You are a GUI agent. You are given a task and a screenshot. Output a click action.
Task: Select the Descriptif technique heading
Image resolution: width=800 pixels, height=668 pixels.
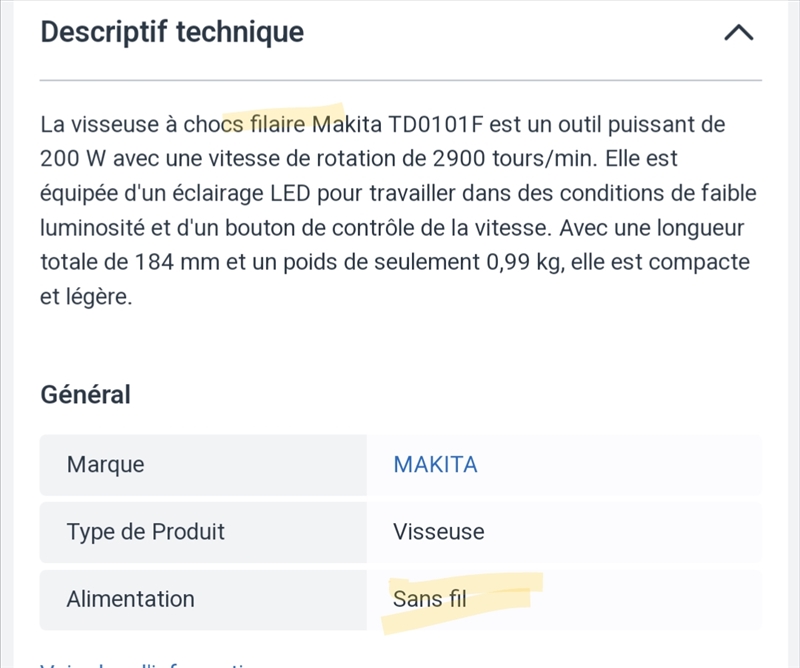tap(171, 31)
